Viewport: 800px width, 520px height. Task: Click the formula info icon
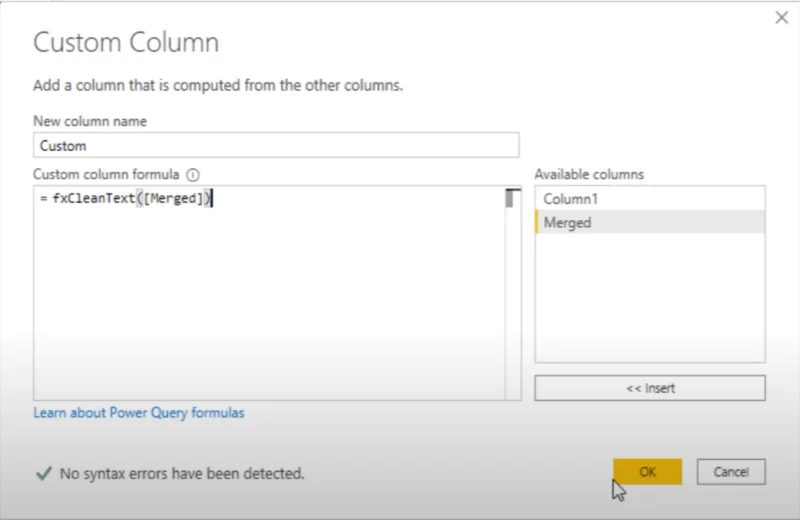click(193, 175)
